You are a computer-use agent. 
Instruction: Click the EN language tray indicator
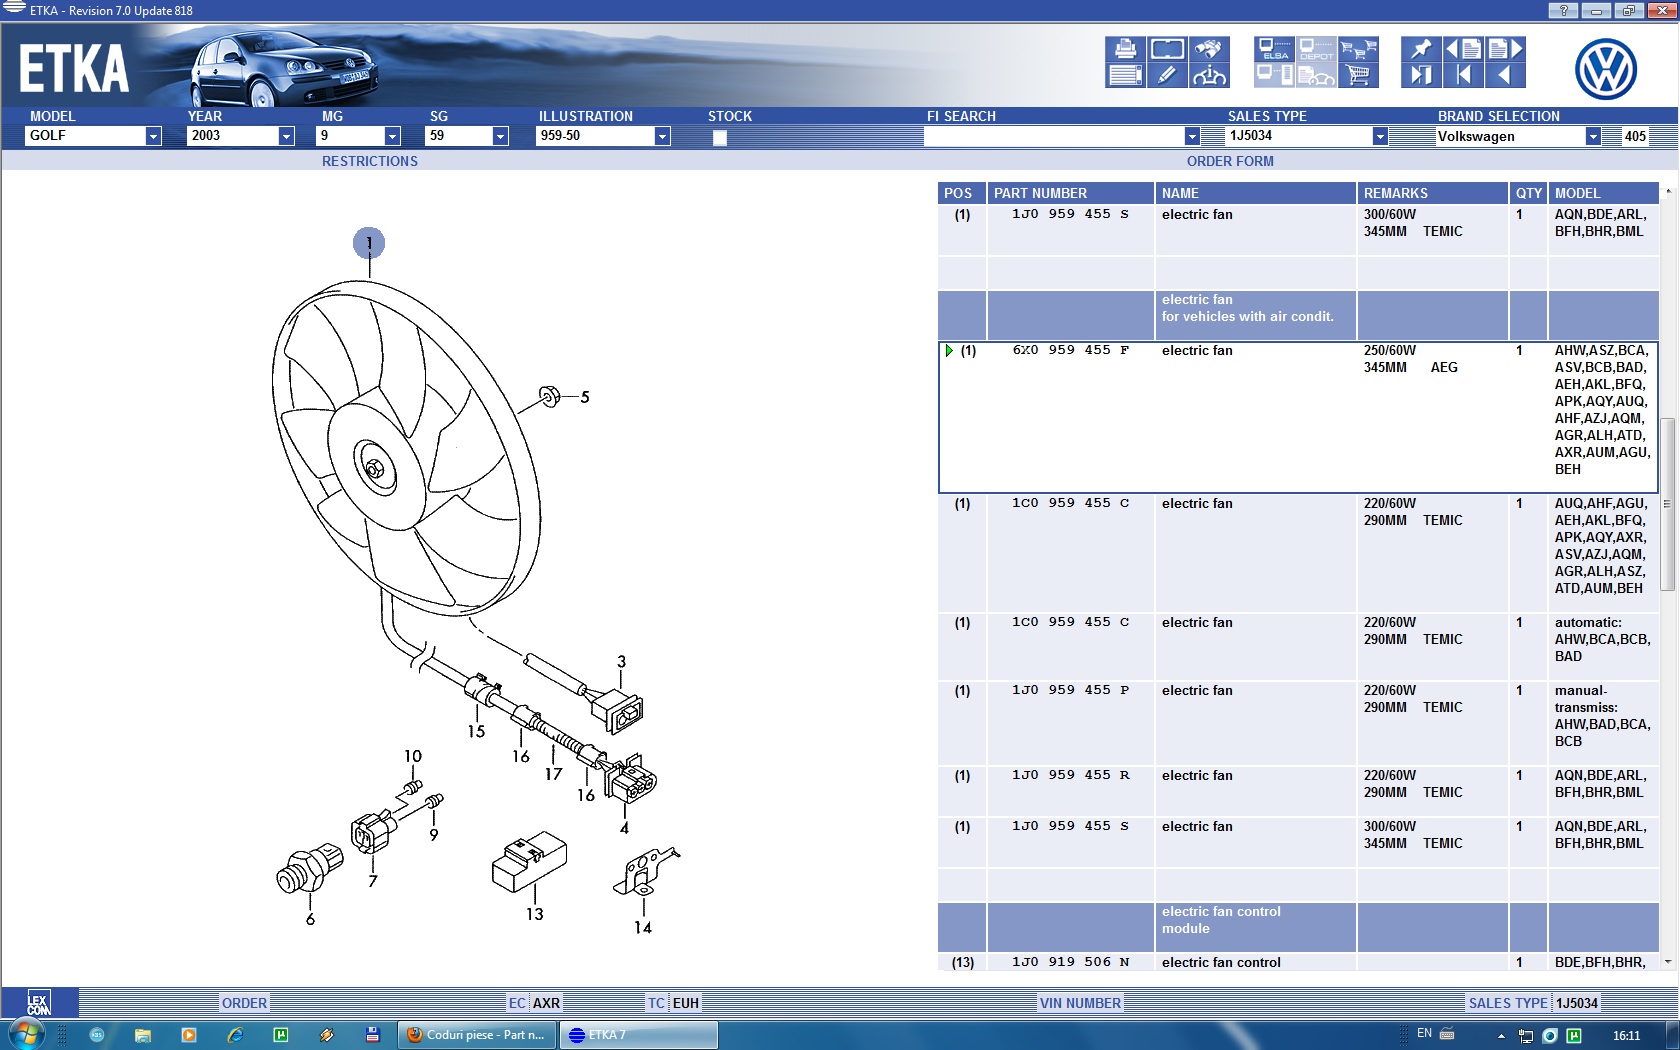click(1424, 1034)
